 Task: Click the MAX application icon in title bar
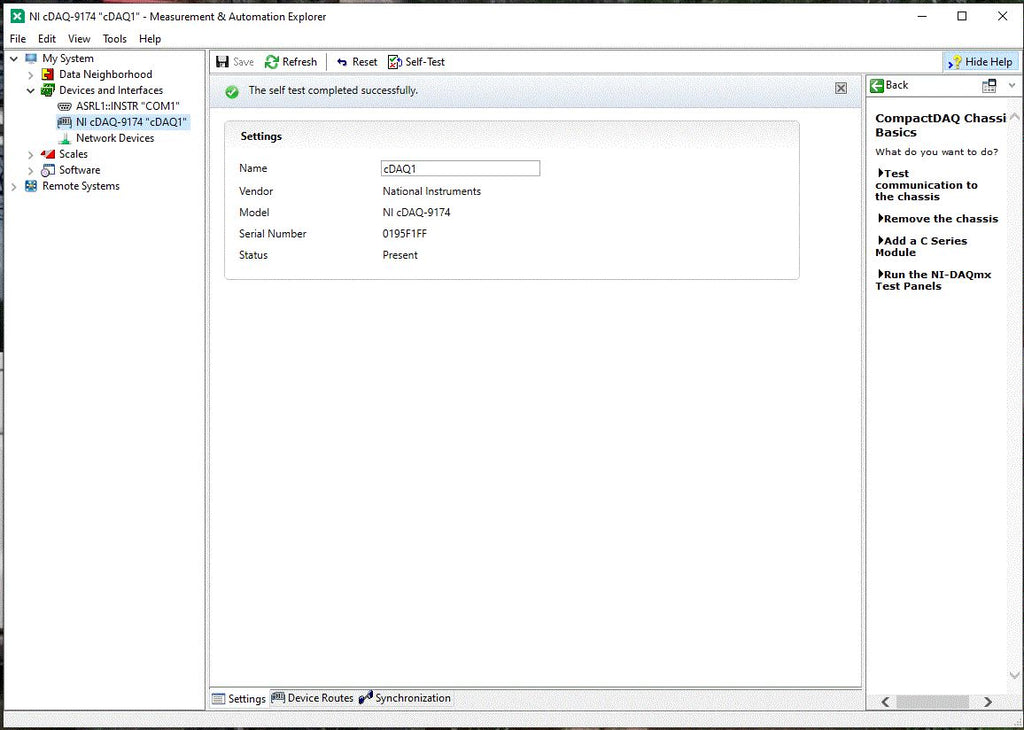coord(18,16)
